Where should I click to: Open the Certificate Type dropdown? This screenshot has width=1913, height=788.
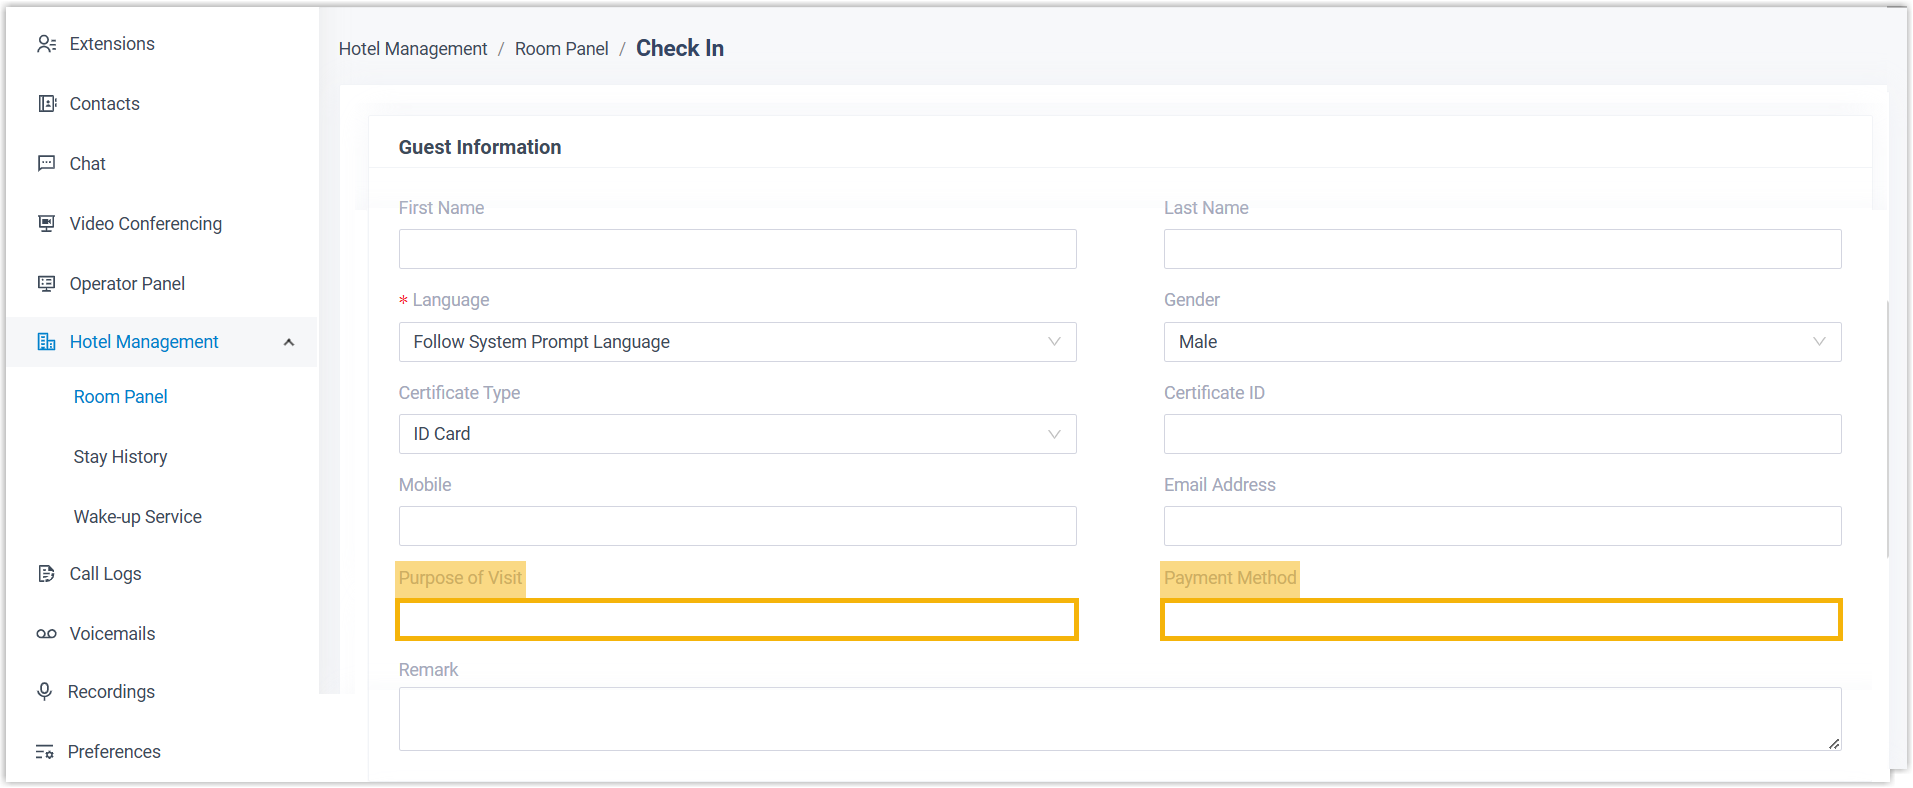click(737, 434)
